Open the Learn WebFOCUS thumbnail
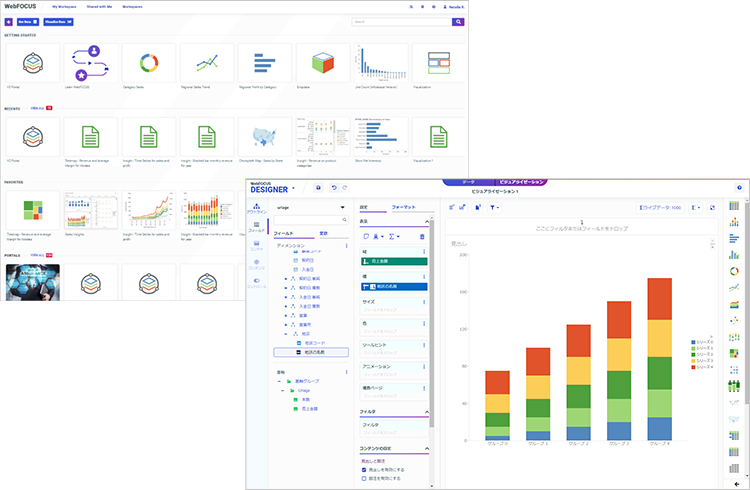Viewport: 750px width, 490px height. click(x=91, y=63)
